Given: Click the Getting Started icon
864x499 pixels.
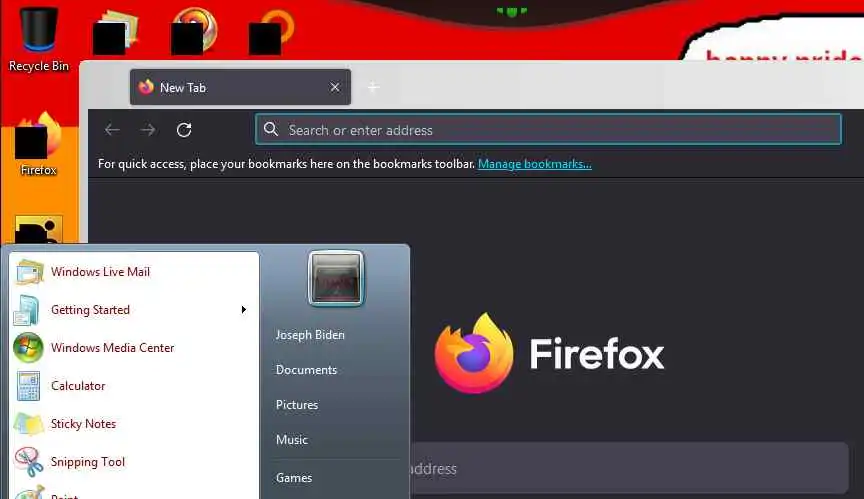Looking at the screenshot, I should (27, 310).
